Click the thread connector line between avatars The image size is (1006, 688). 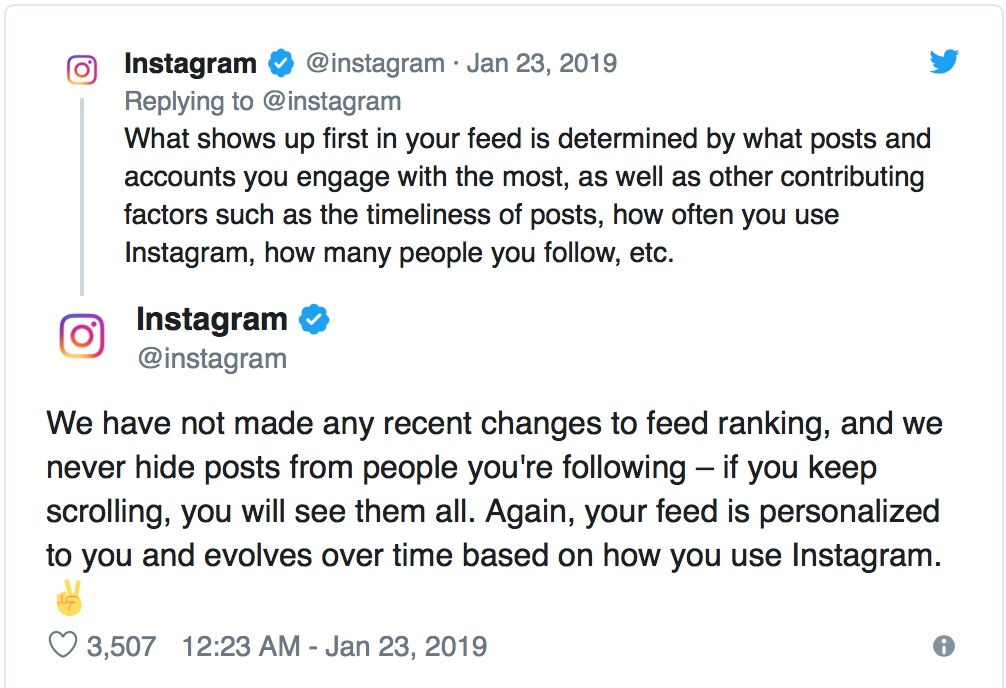click(x=82, y=196)
